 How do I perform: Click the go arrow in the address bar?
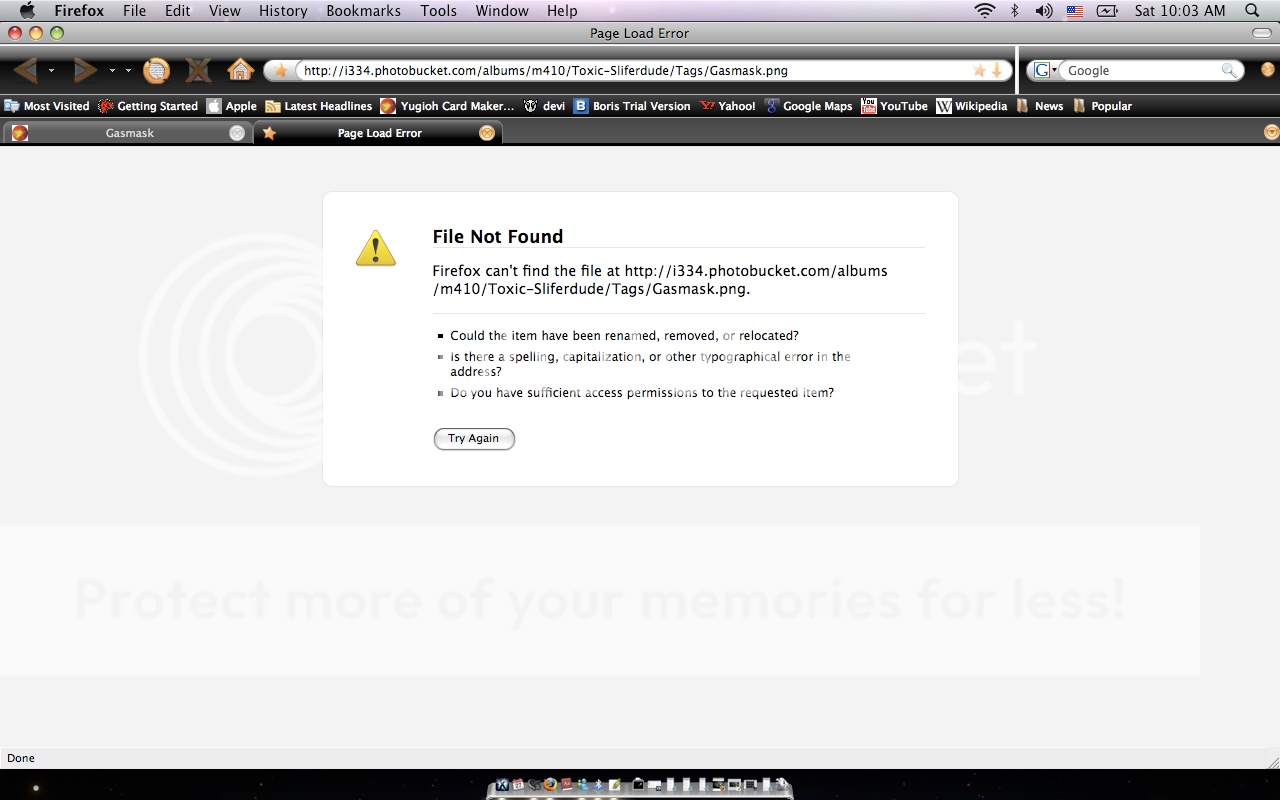tap(997, 71)
